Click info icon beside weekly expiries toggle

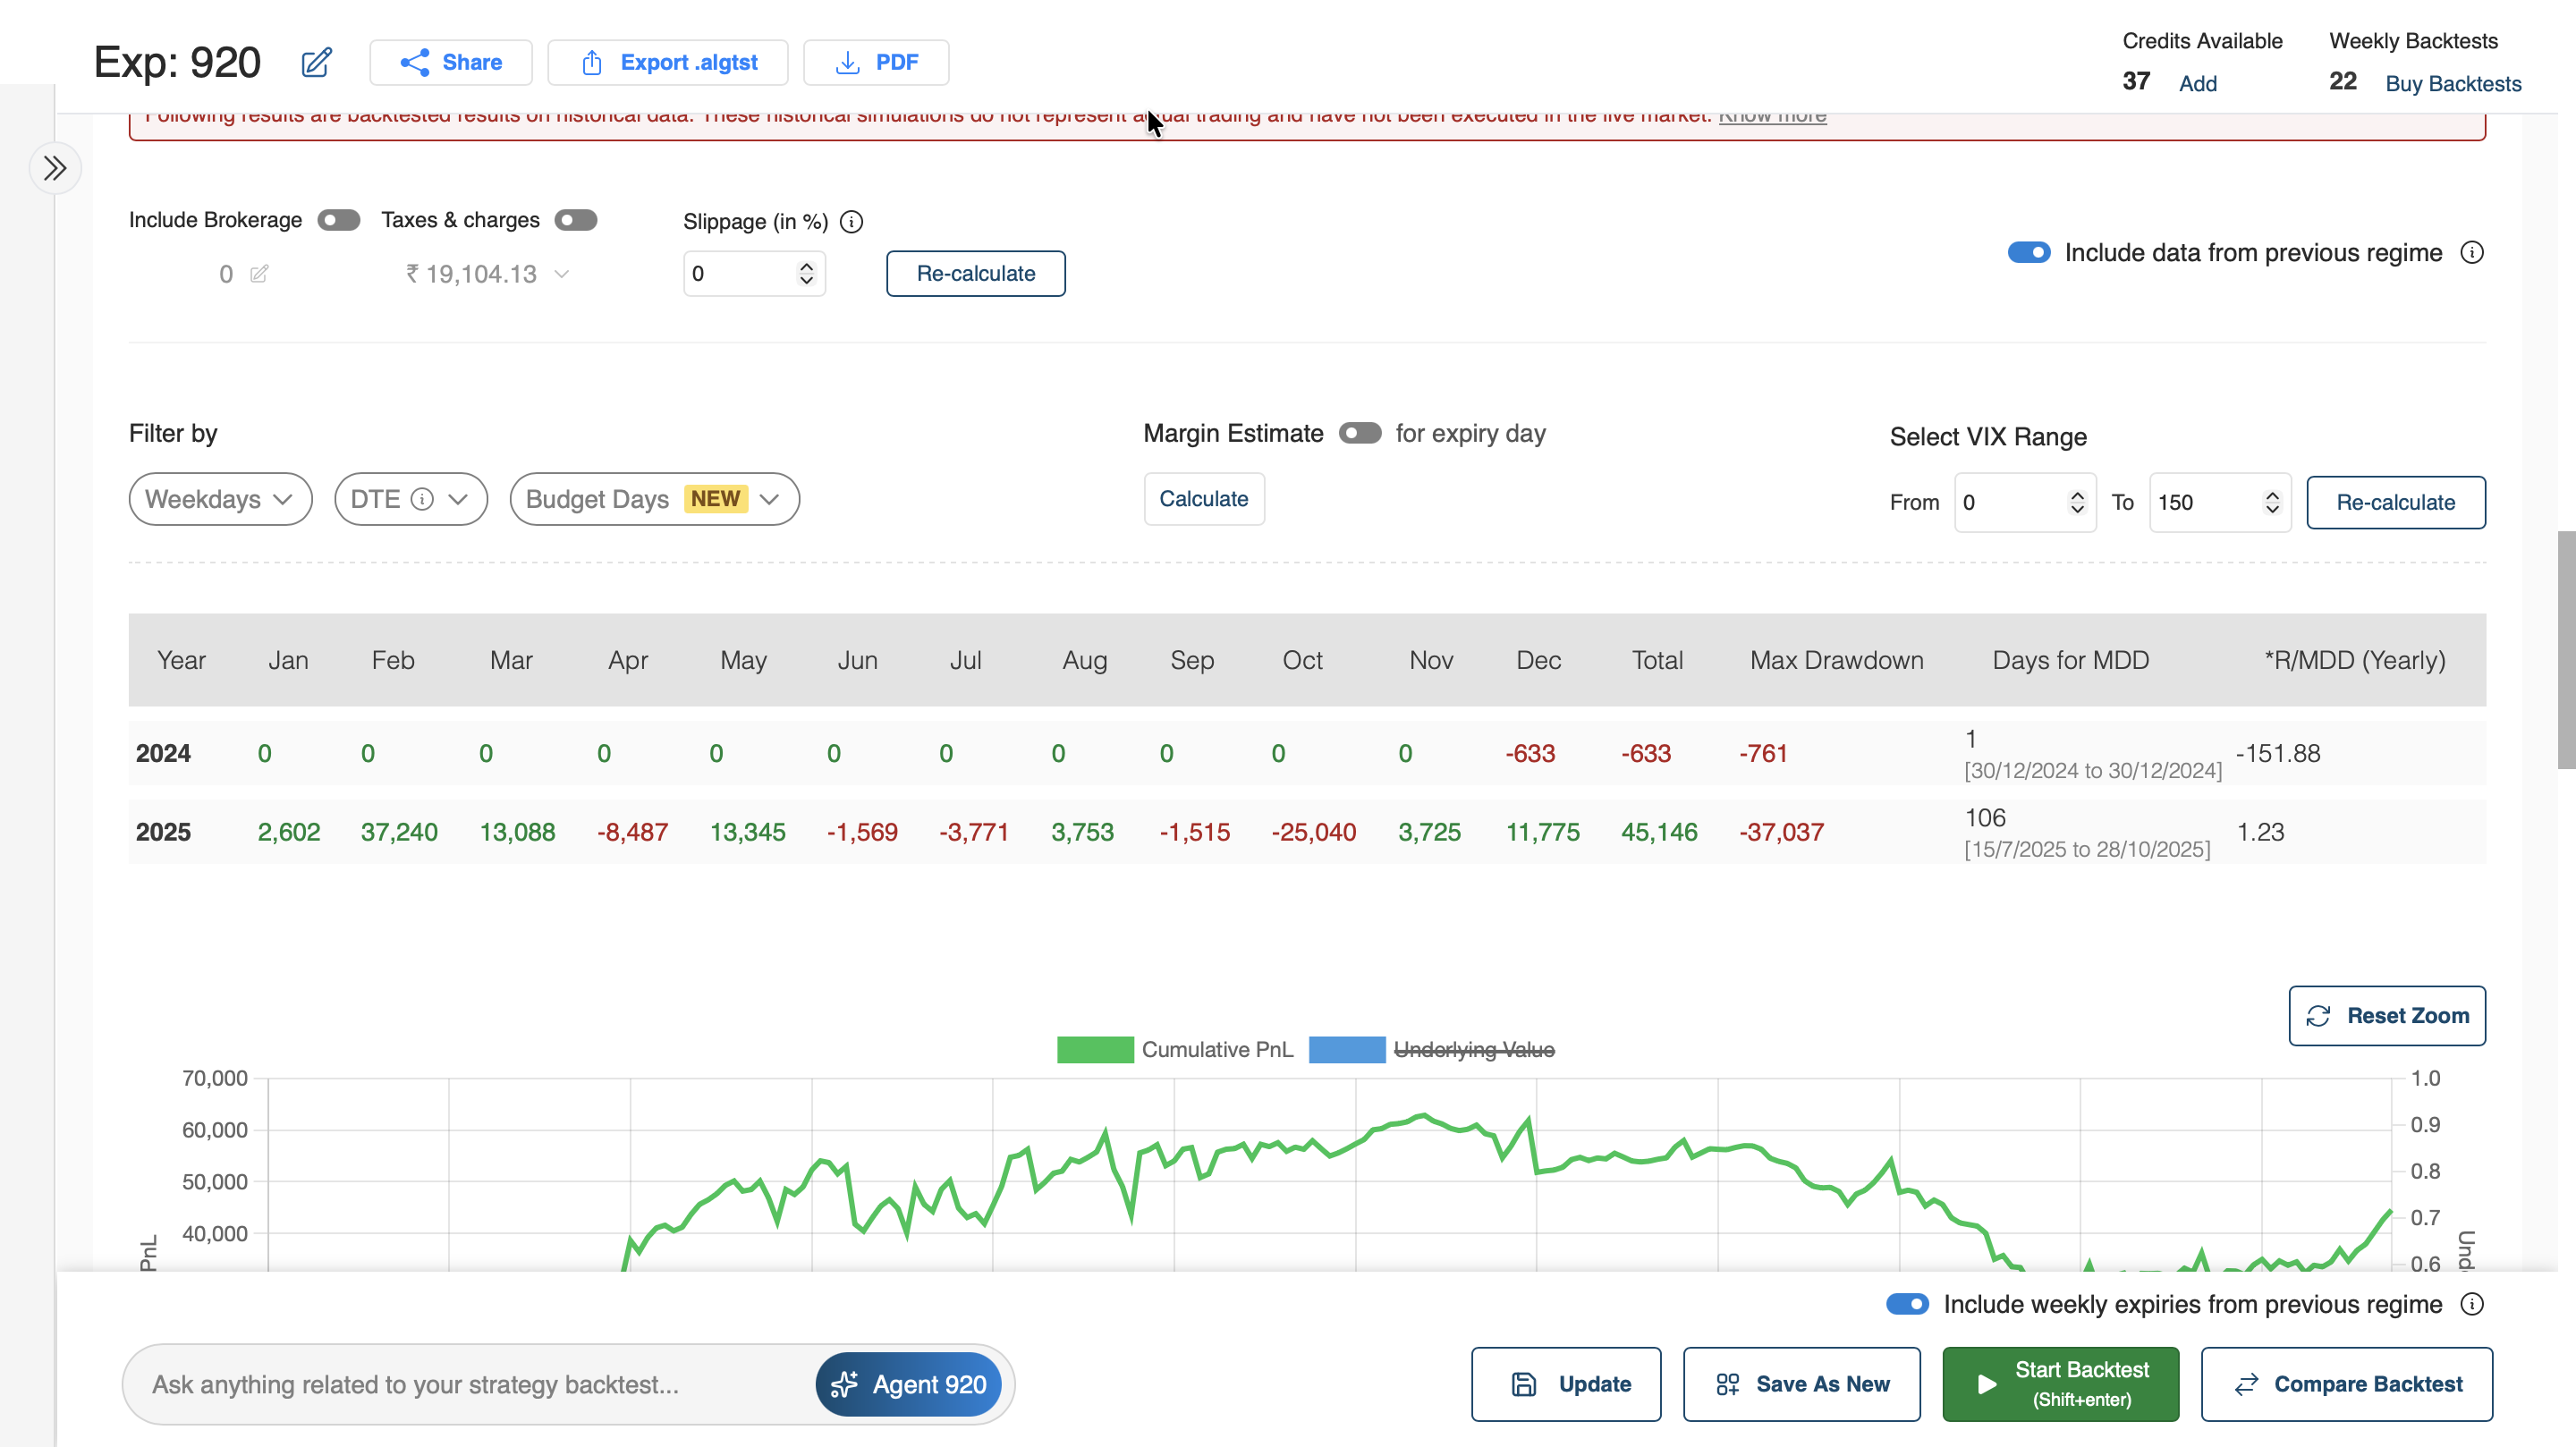click(x=2471, y=1304)
